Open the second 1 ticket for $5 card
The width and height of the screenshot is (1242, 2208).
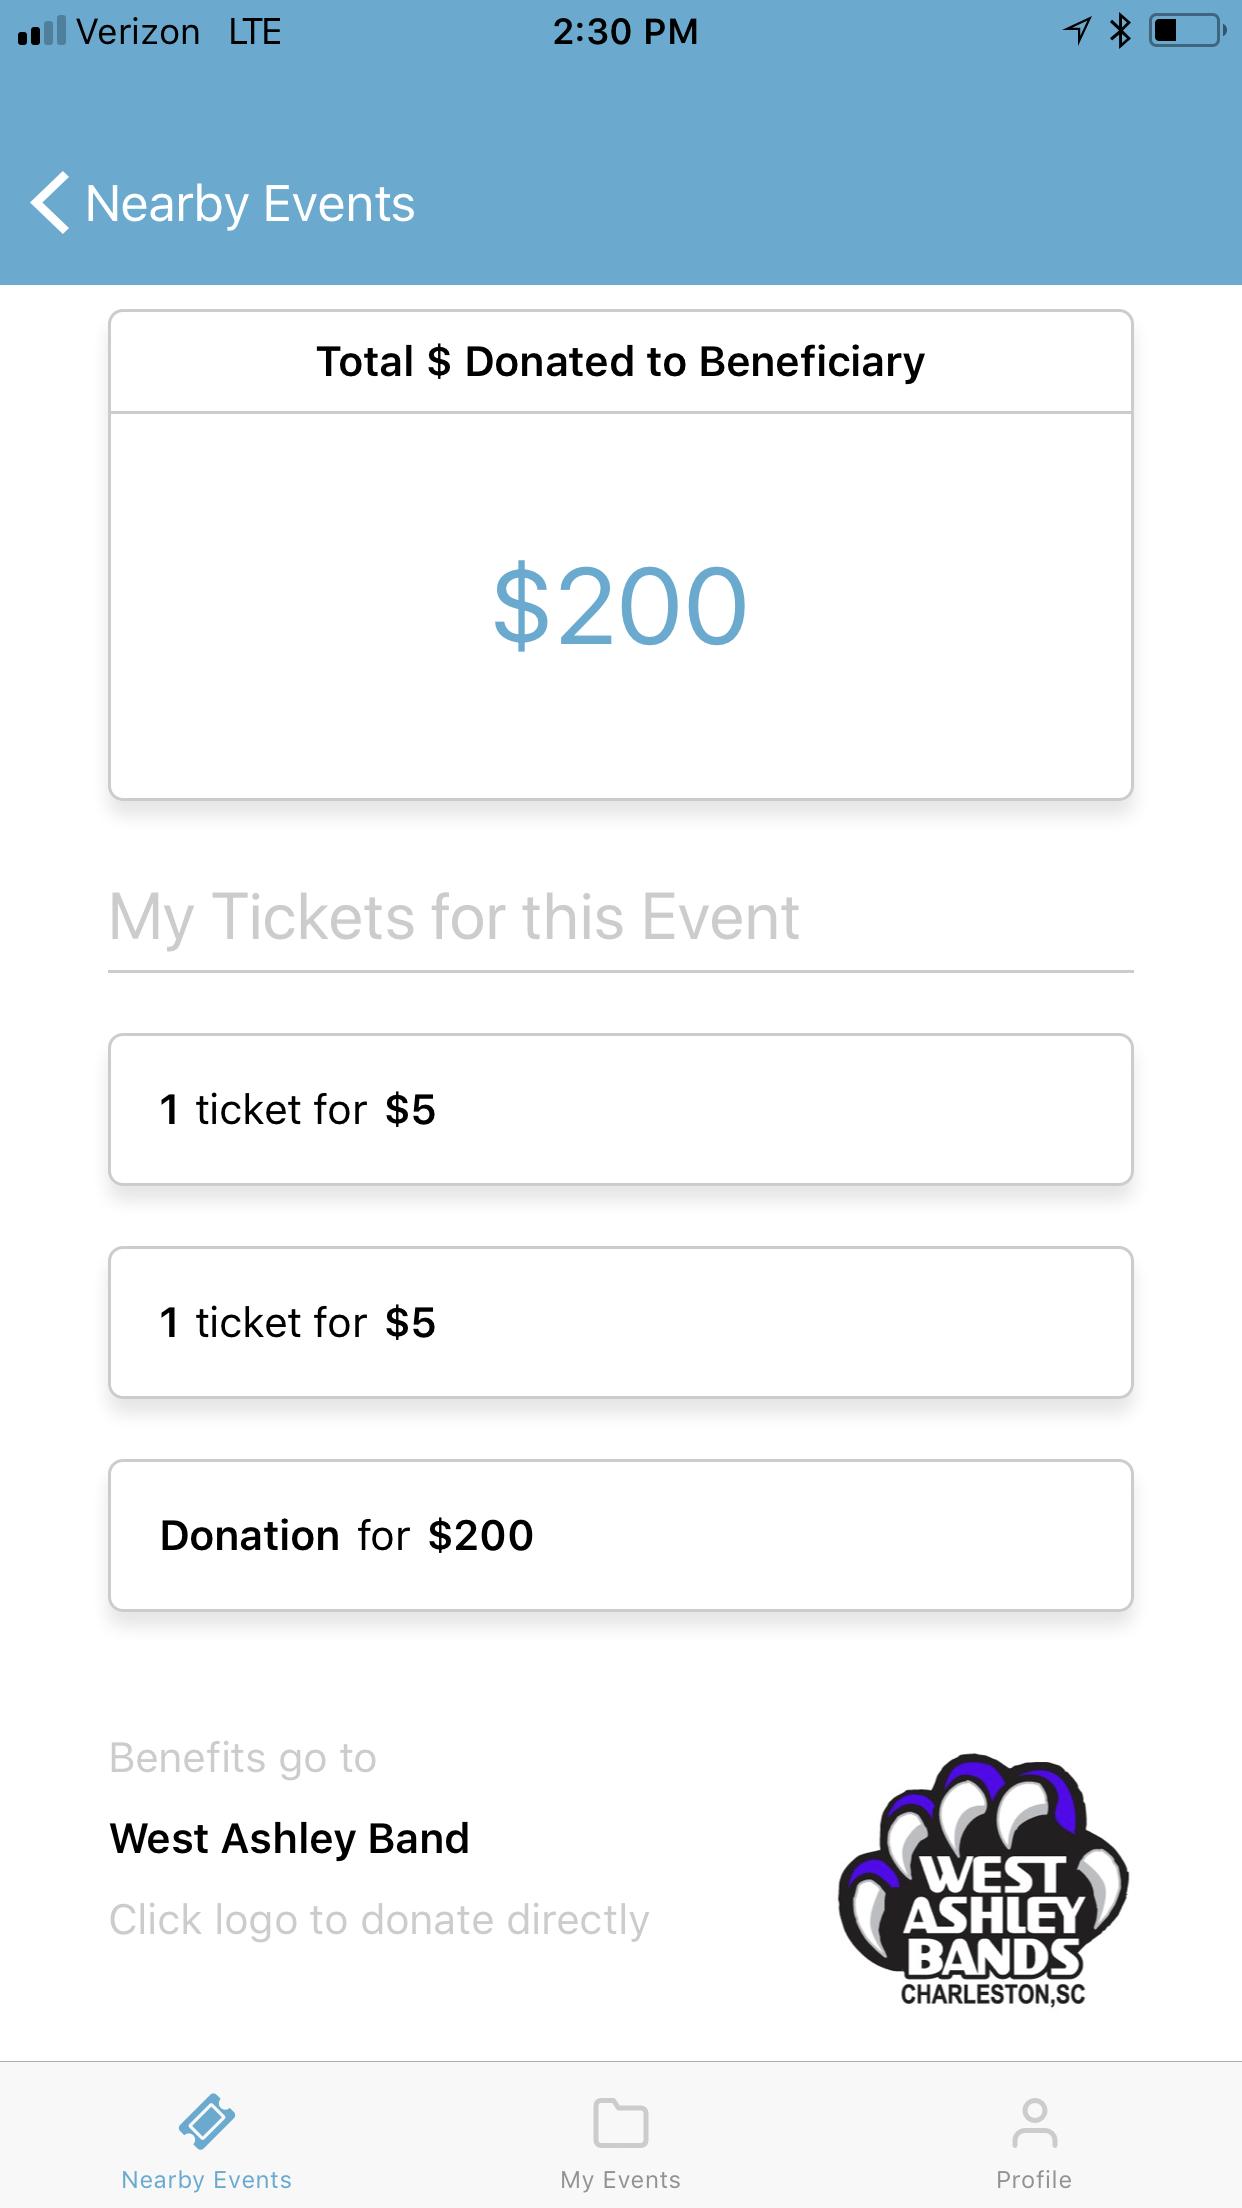coord(620,1322)
